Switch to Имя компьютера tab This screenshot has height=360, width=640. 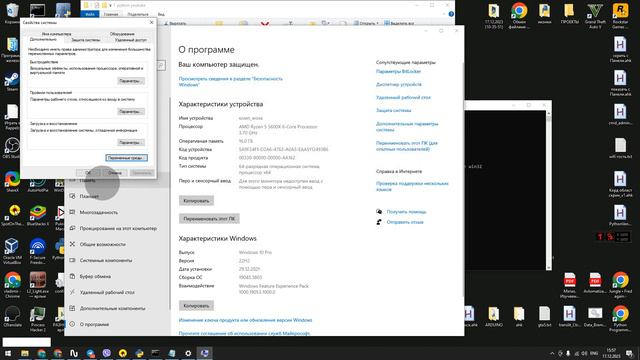(56, 34)
